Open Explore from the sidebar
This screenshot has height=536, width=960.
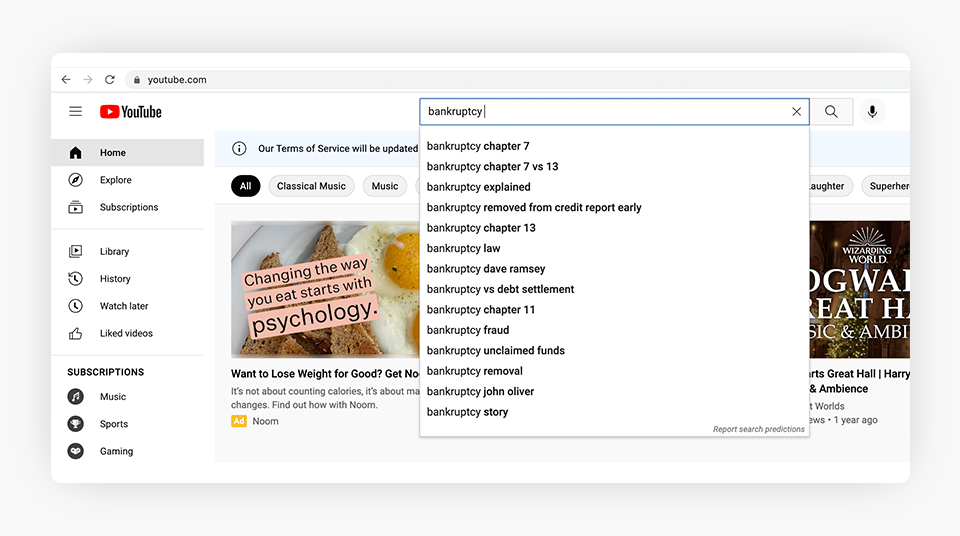coord(115,180)
